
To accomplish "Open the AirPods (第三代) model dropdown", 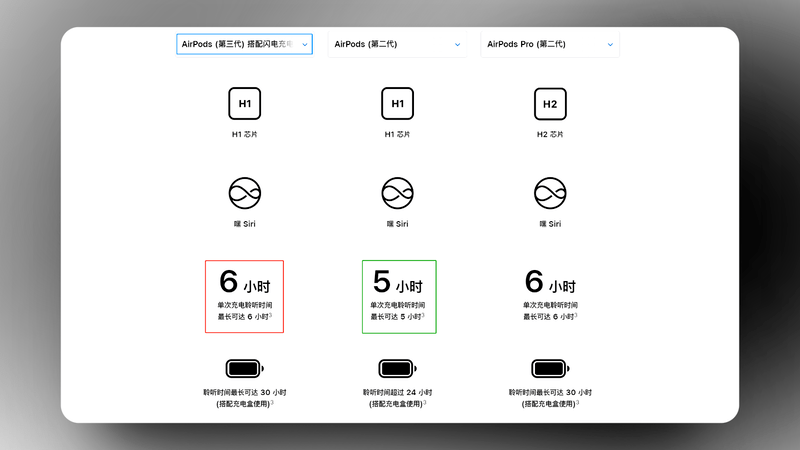I will point(244,44).
